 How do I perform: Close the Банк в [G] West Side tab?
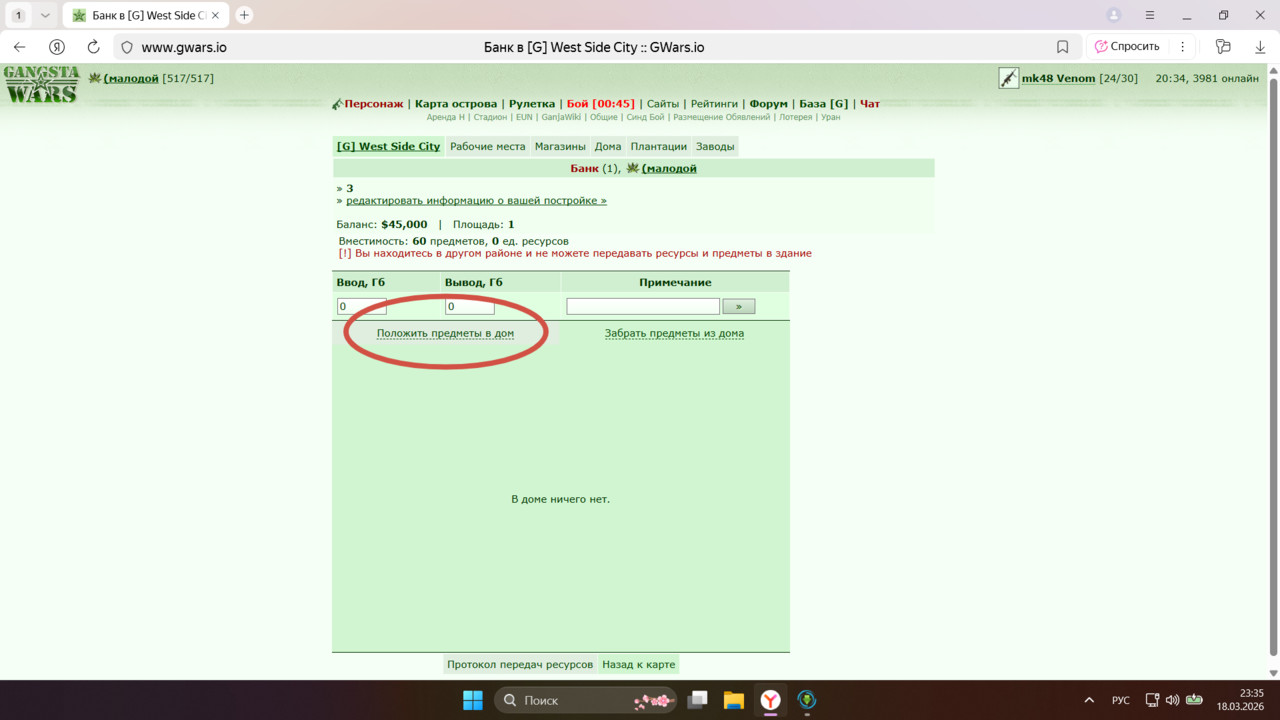coord(215,15)
